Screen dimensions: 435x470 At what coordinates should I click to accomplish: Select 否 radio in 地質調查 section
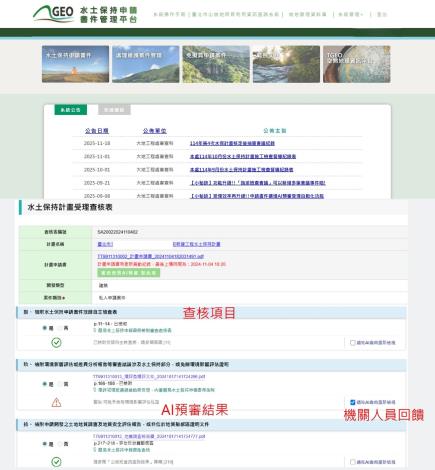point(60,444)
